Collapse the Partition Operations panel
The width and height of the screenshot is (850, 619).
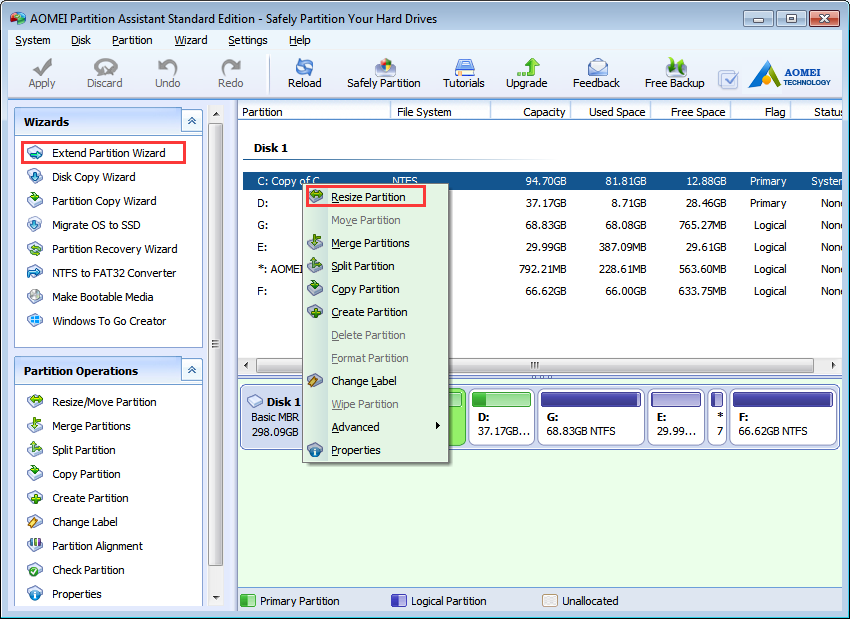(x=192, y=370)
